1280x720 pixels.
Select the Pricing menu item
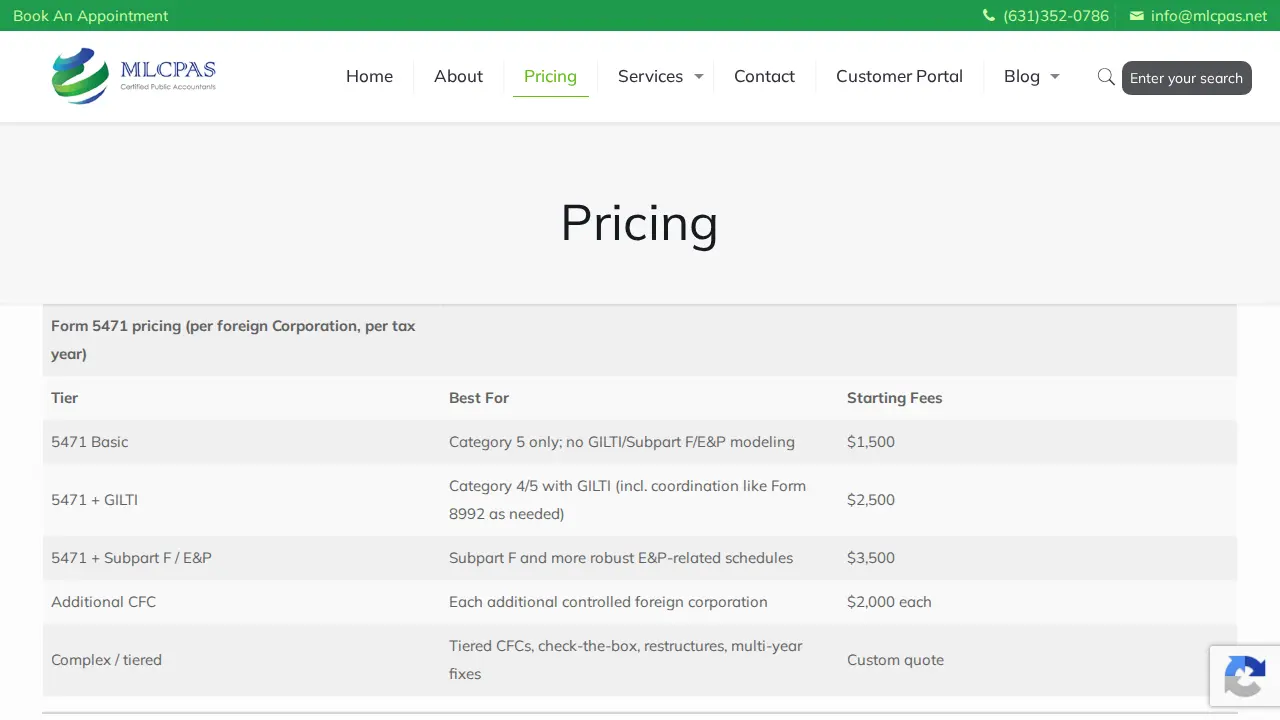pos(550,76)
